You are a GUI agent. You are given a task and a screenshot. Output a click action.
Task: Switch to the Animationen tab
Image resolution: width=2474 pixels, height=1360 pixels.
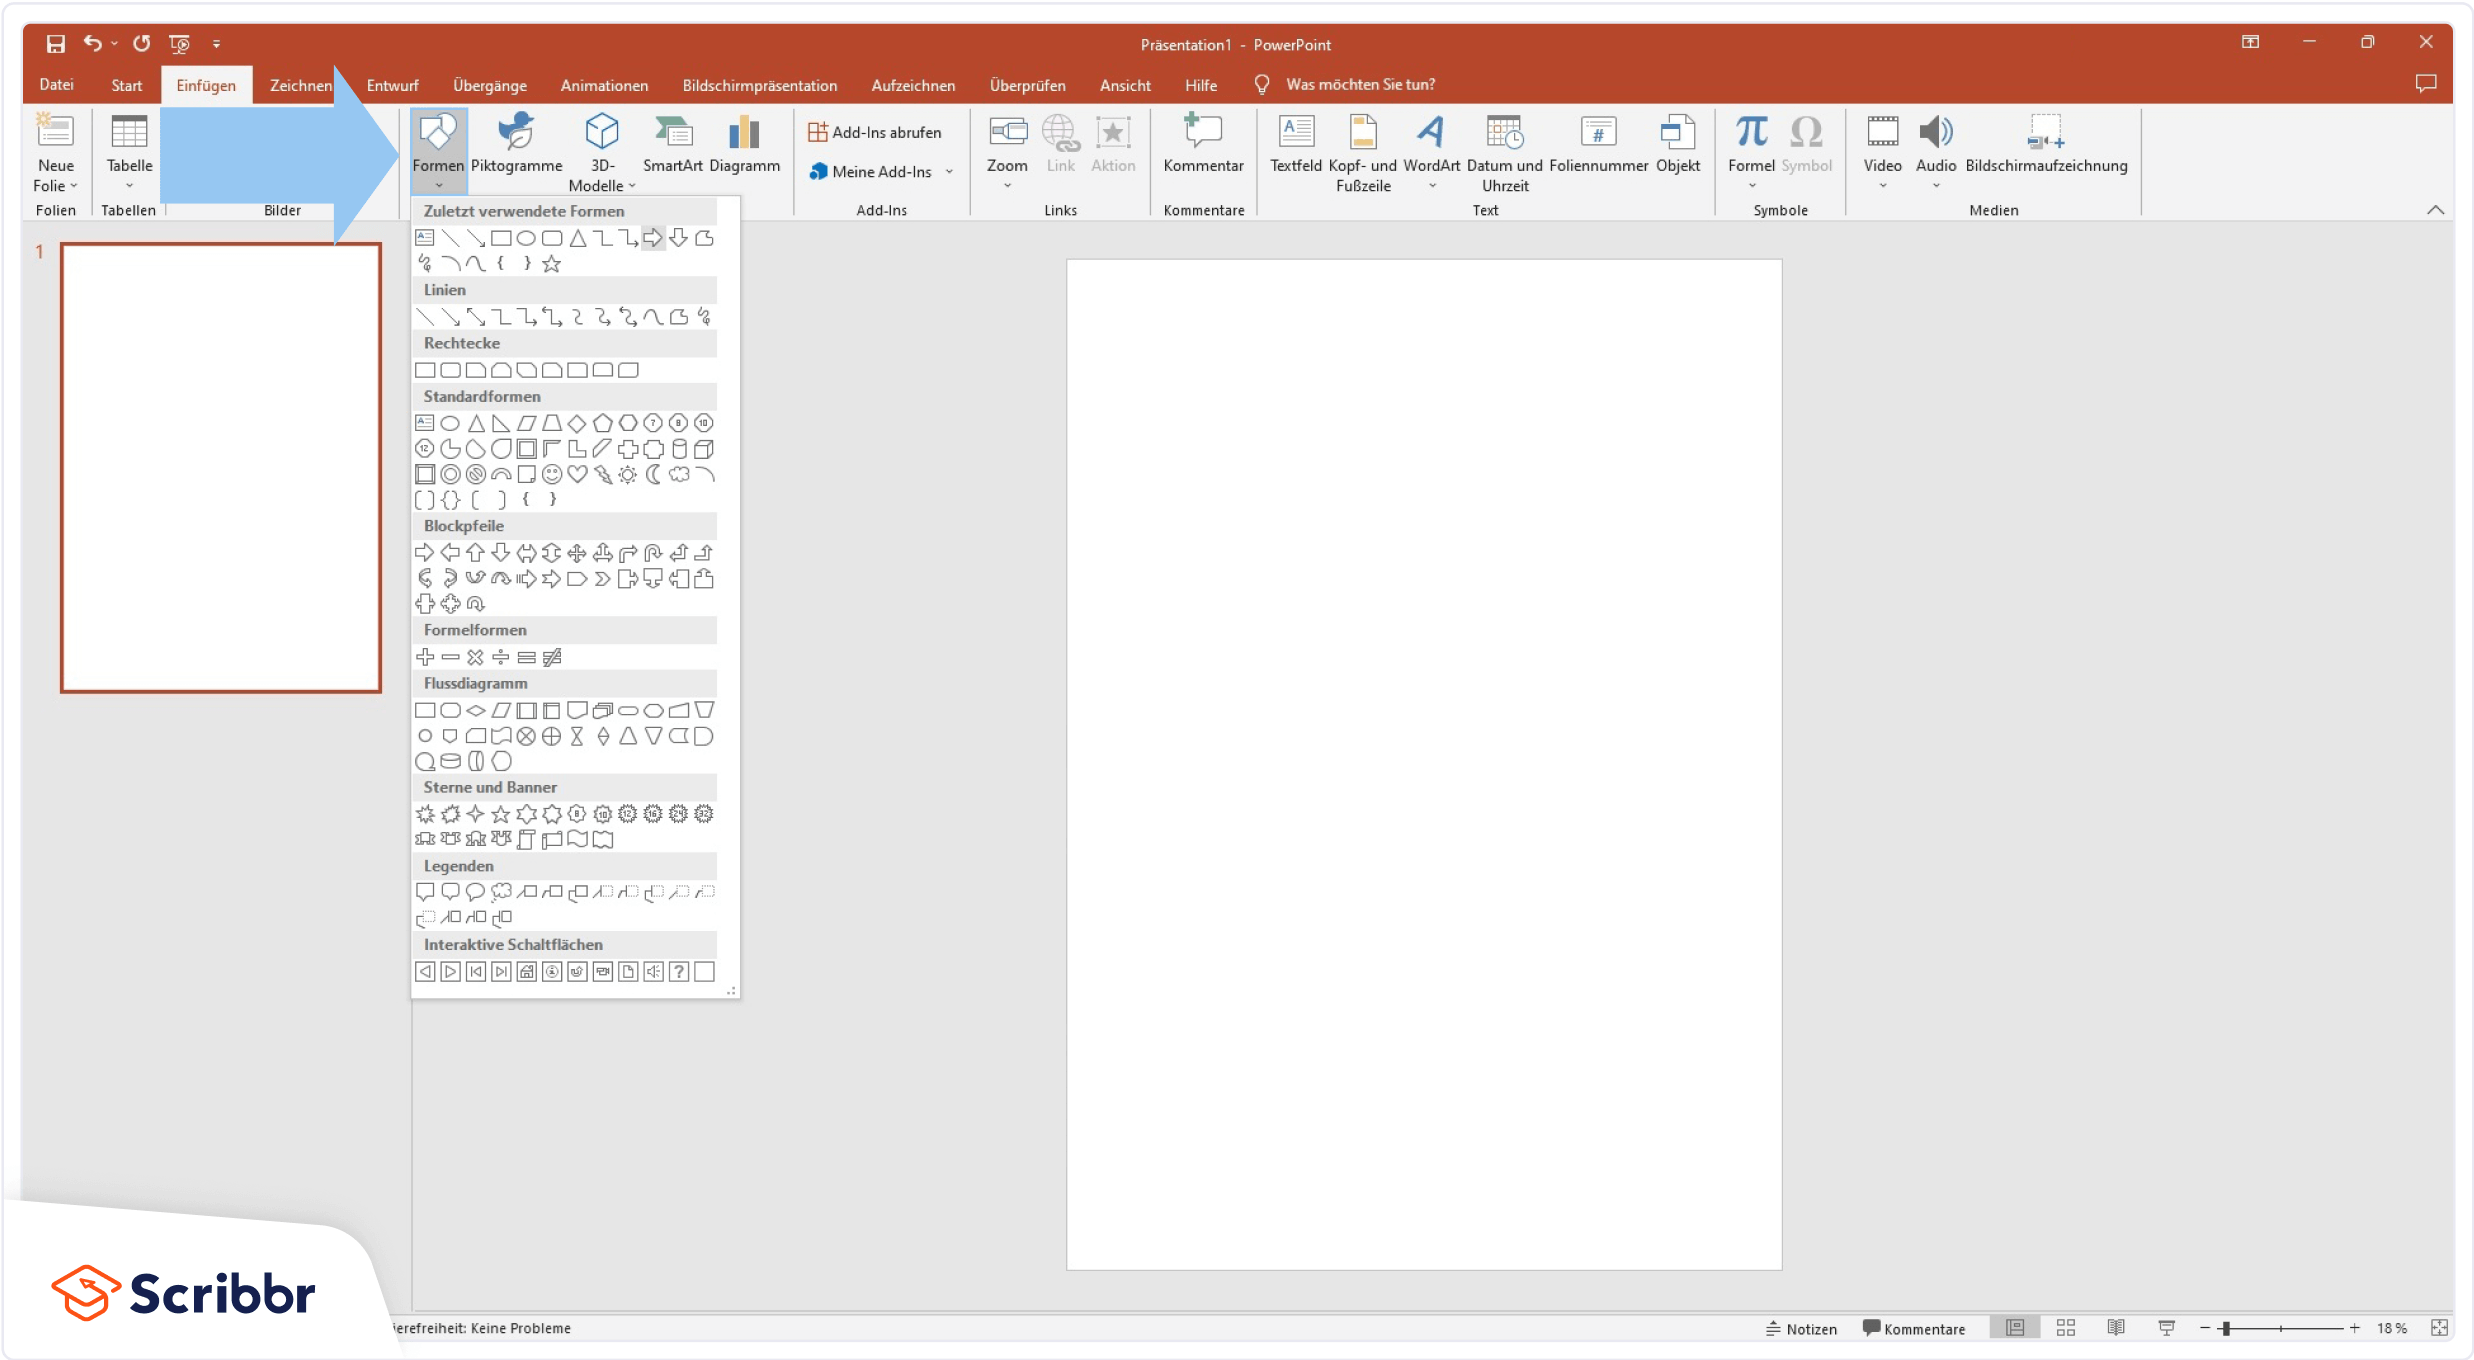click(x=604, y=85)
